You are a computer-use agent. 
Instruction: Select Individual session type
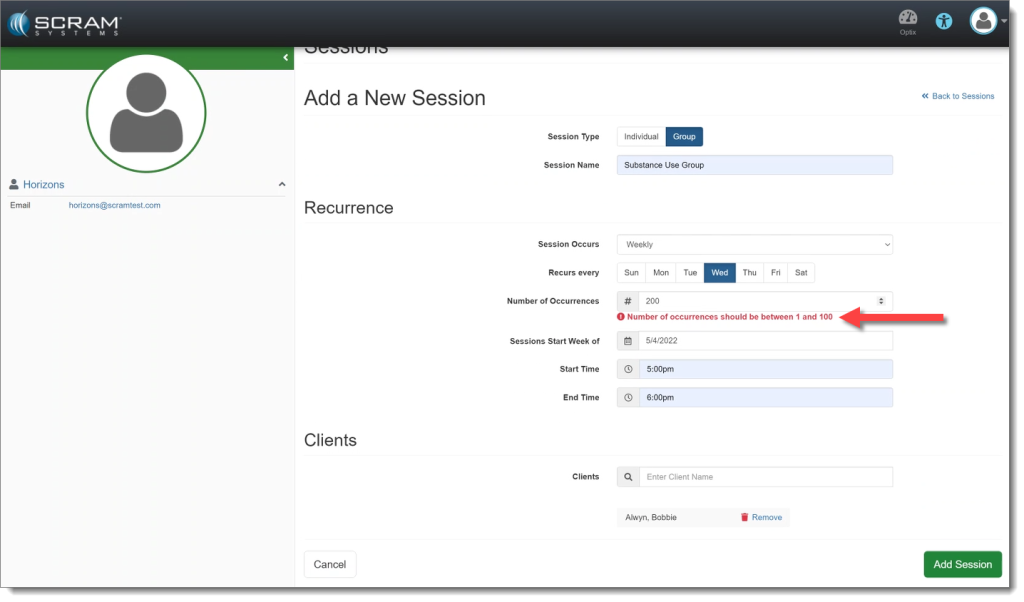pyautogui.click(x=641, y=137)
